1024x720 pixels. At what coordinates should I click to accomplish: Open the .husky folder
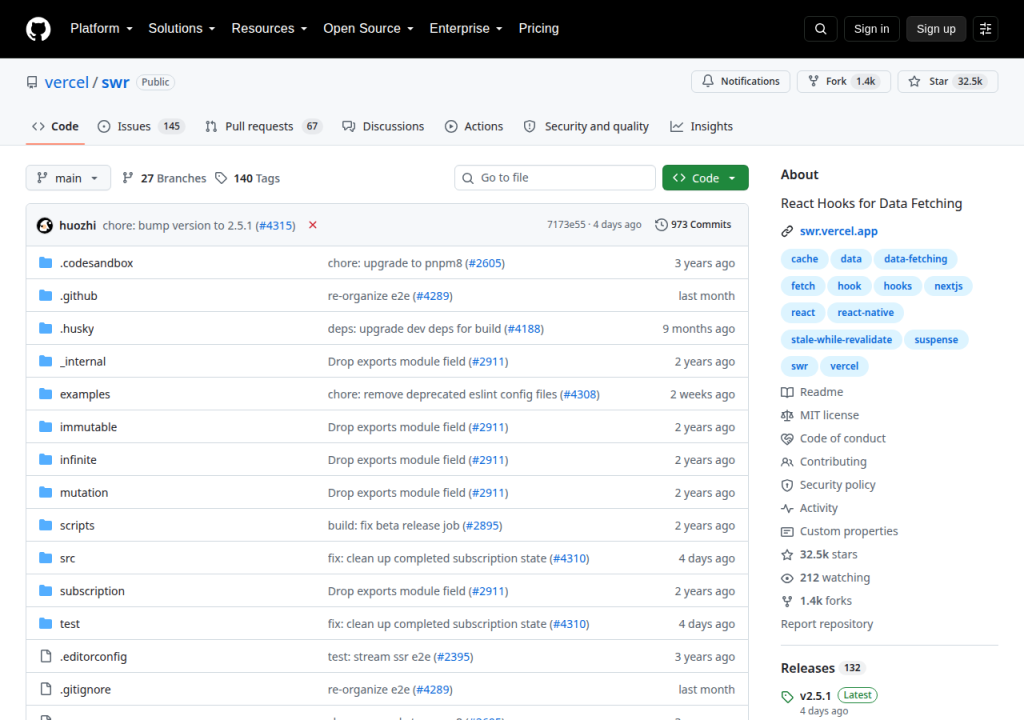coord(76,329)
